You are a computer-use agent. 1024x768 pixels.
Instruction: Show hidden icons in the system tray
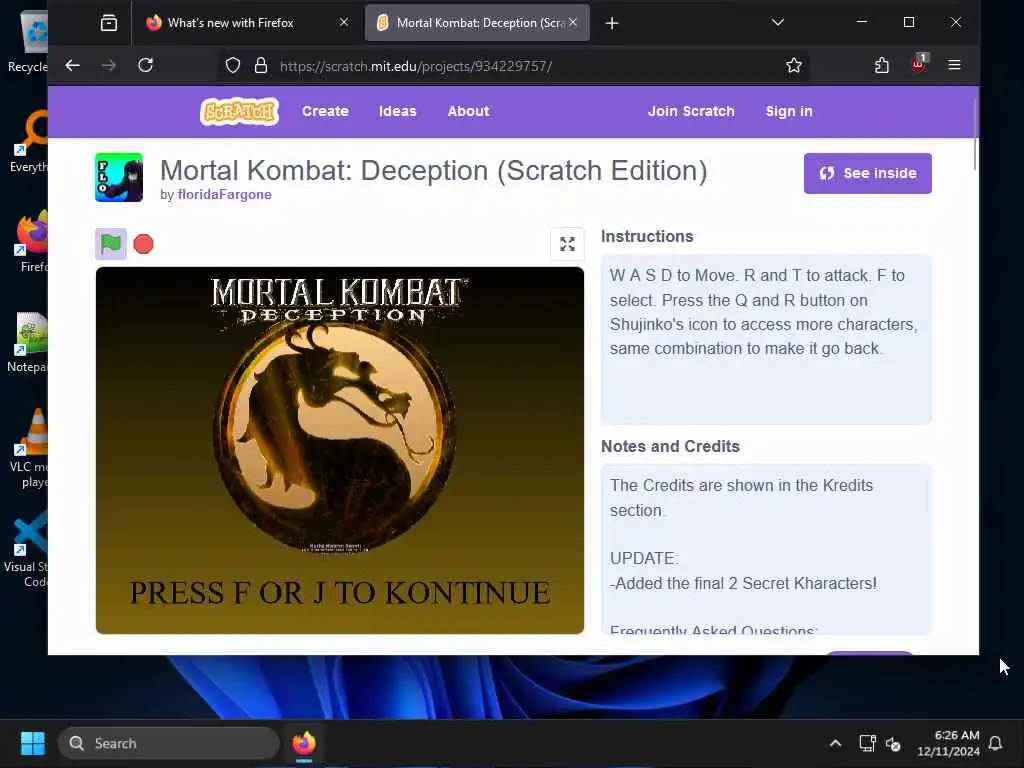click(835, 743)
